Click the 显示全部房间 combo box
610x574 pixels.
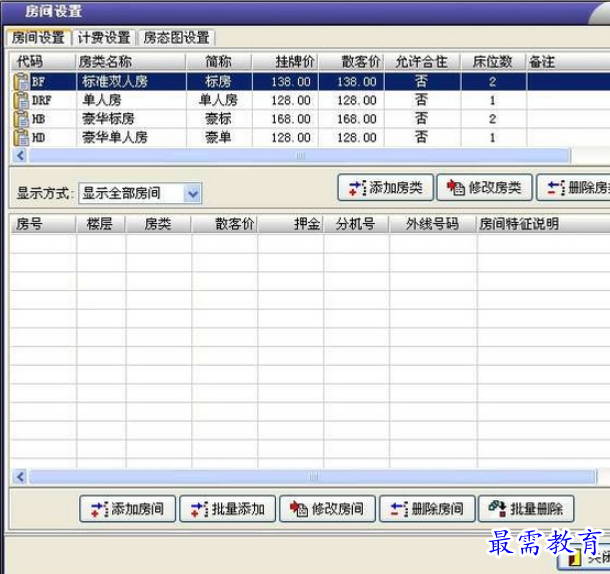tap(140, 193)
